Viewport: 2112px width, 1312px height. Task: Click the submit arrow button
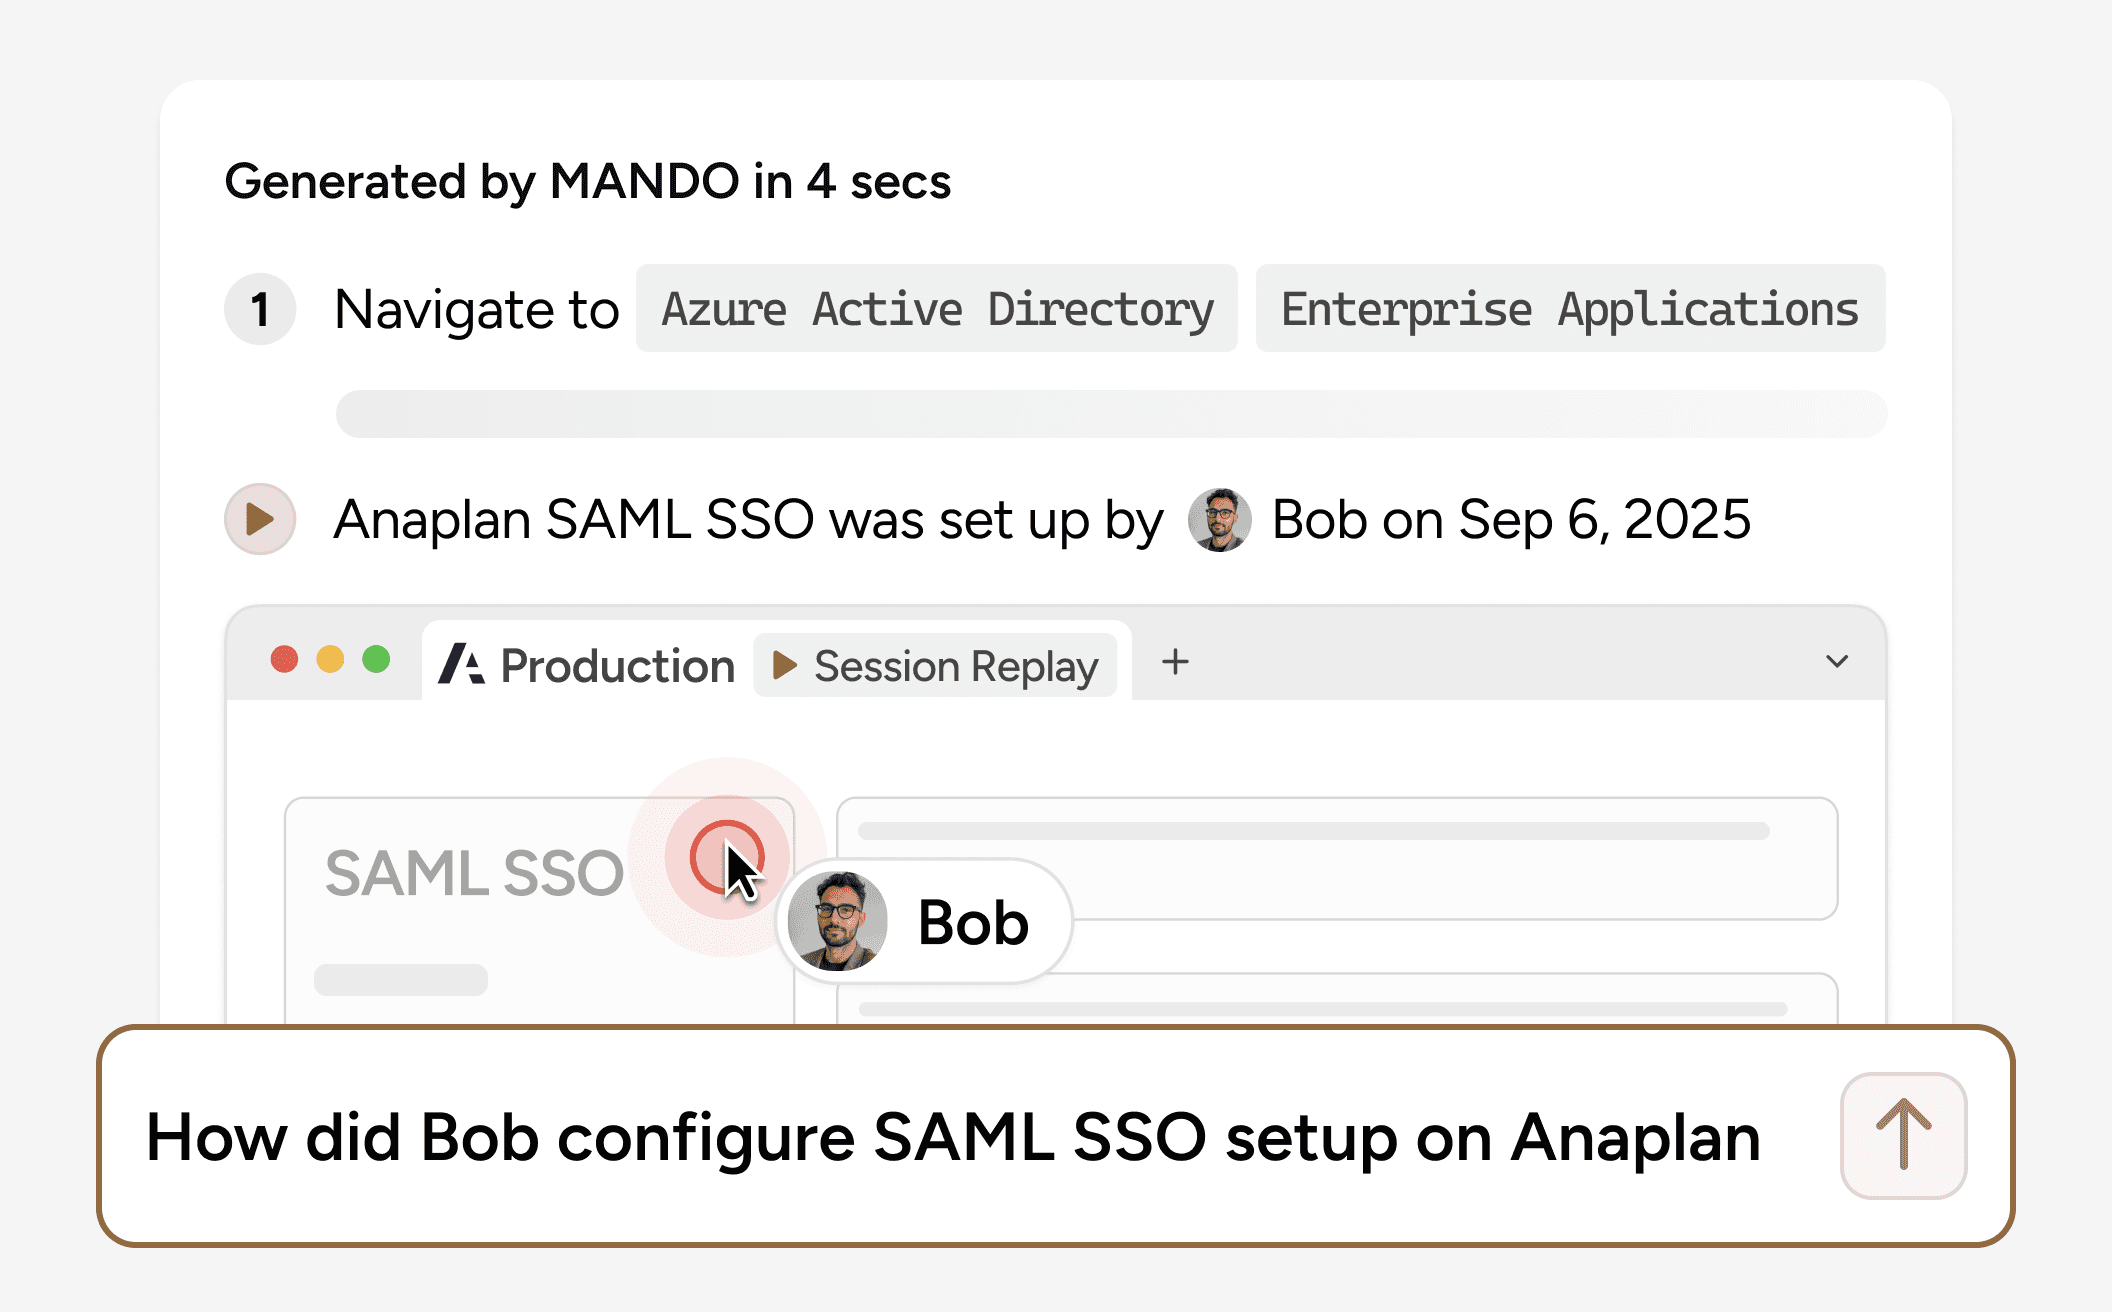click(1903, 1135)
